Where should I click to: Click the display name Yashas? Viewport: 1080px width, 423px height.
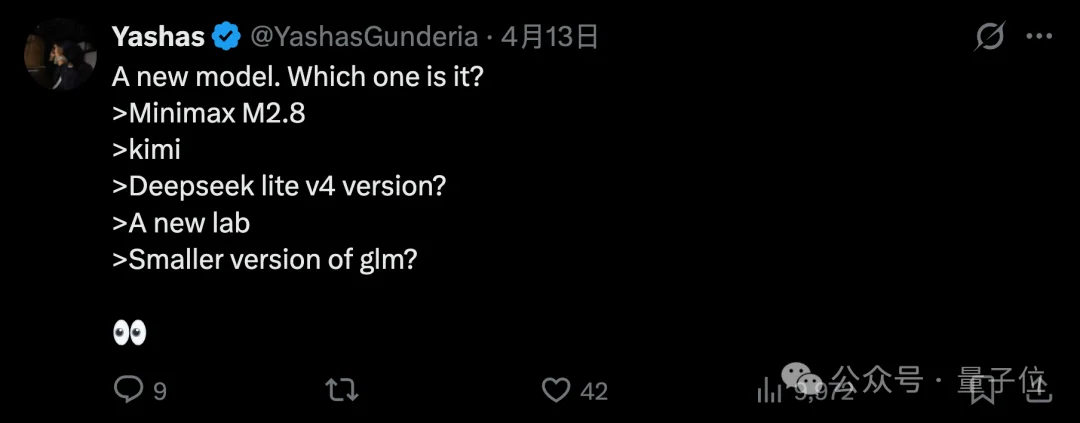(158, 38)
